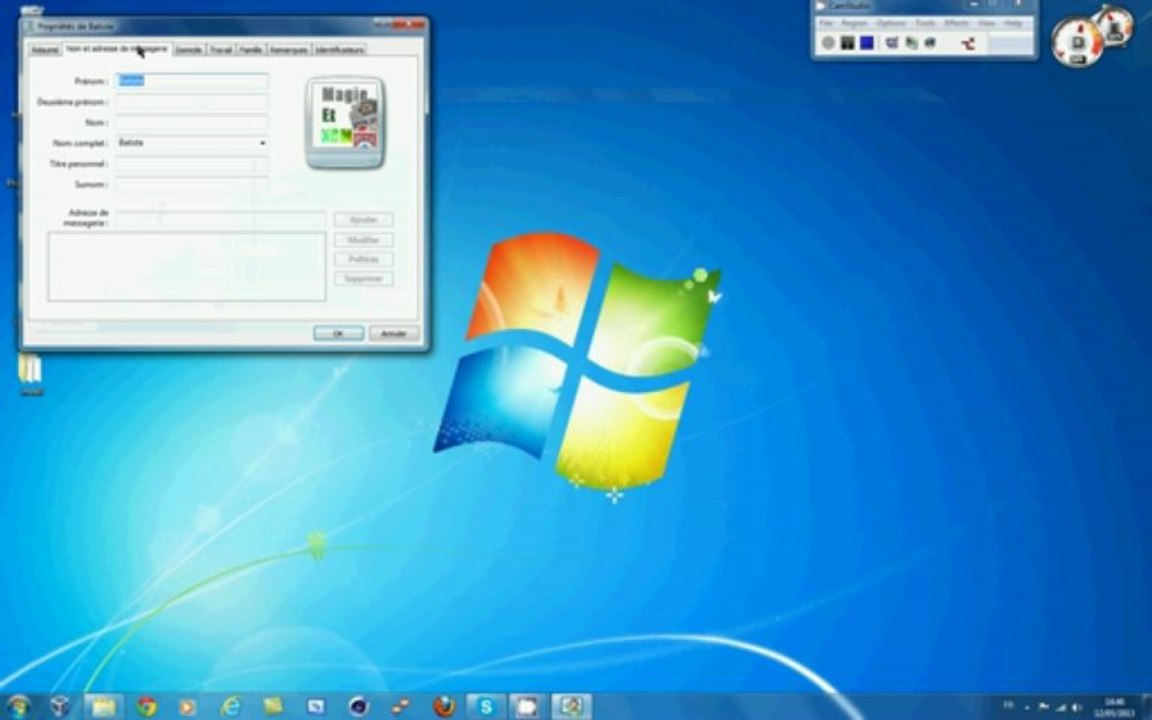Open CamStudio's Effects menu

[957, 24]
